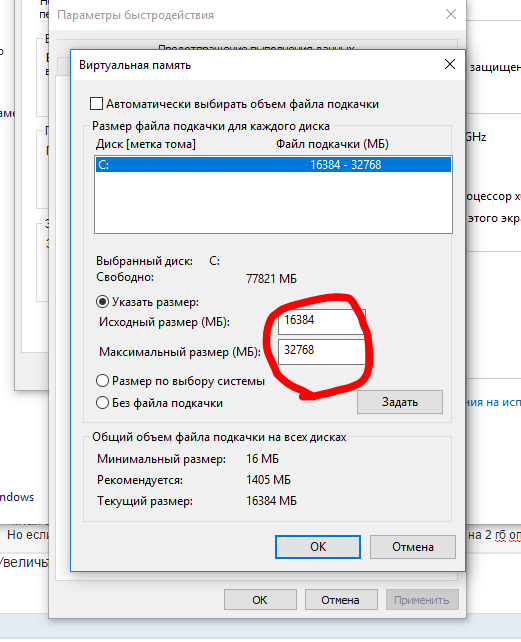Image resolution: width=521 pixels, height=642 pixels.
Task: Check automatic paging file size checkbox
Action: [96, 104]
